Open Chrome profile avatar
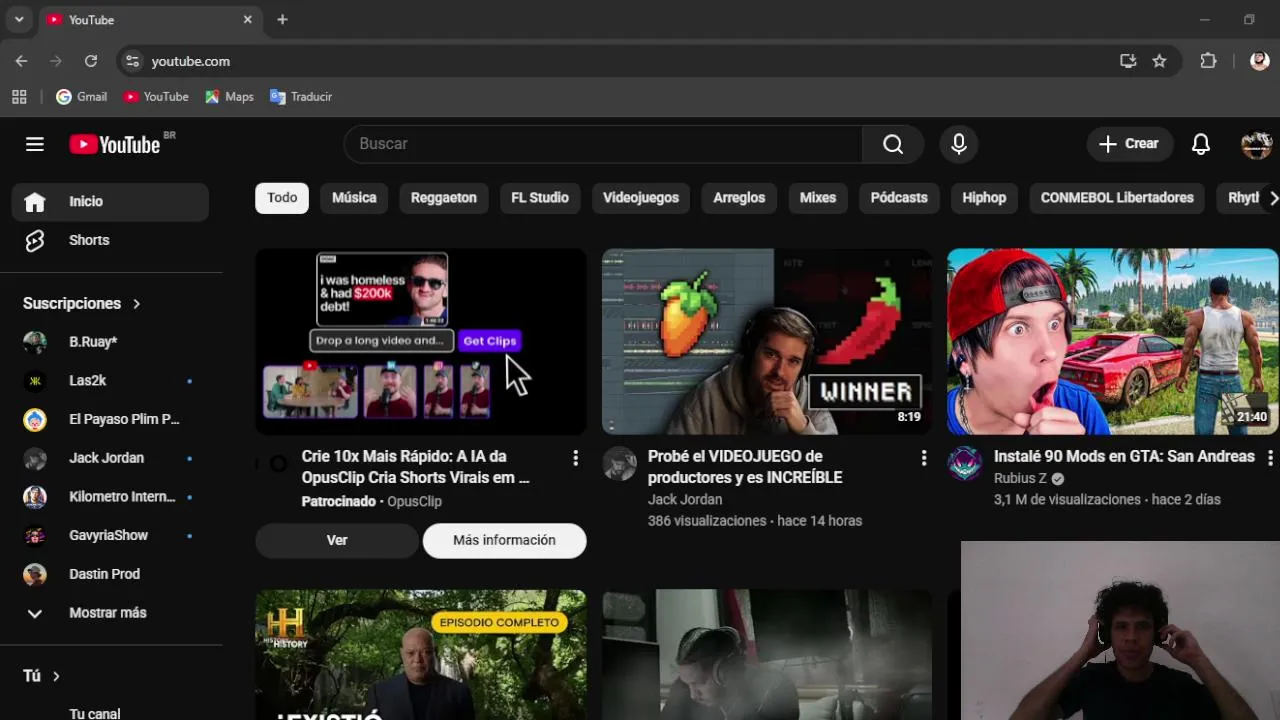Viewport: 1280px width, 720px height. tap(1259, 61)
